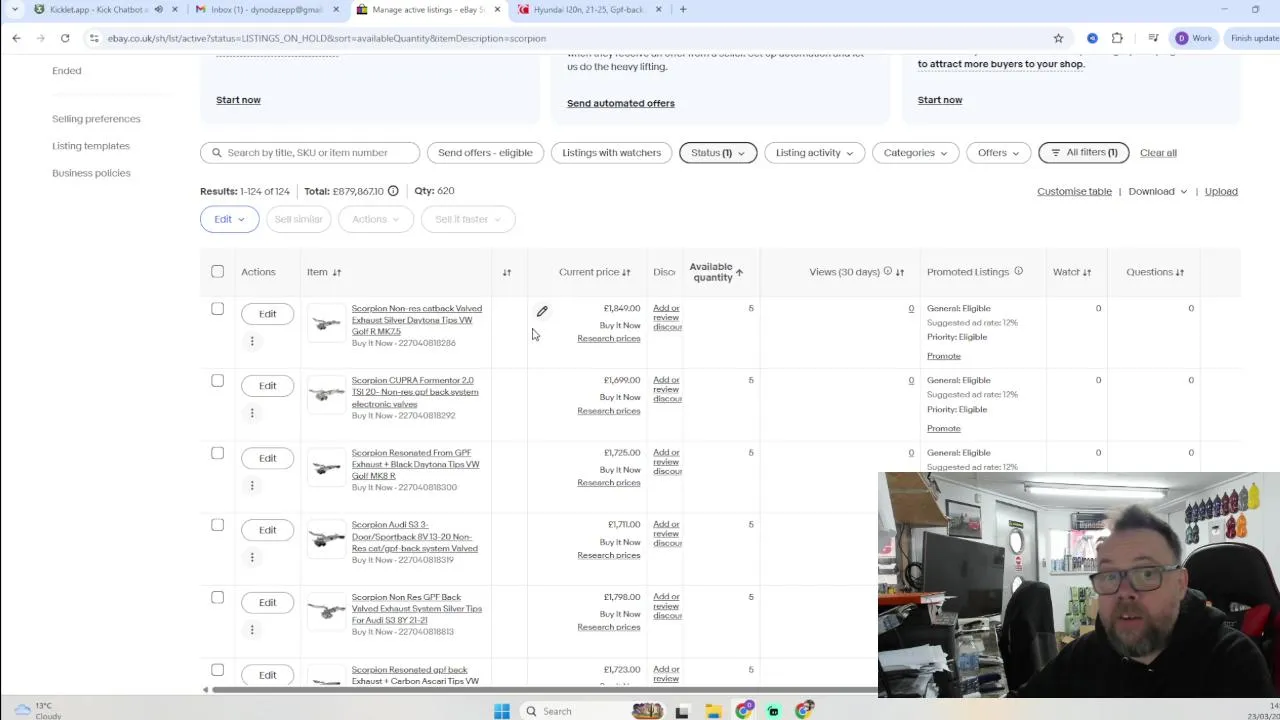Expand the Categories filter
The height and width of the screenshot is (720, 1280).
coord(915,153)
